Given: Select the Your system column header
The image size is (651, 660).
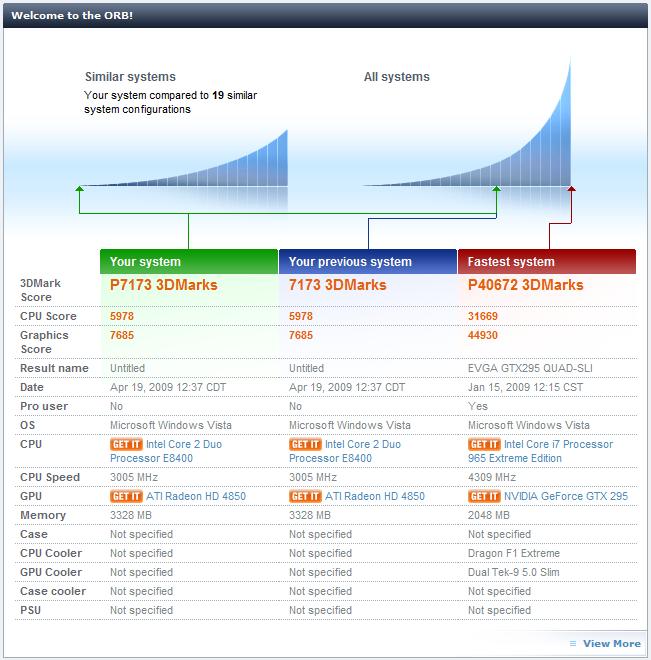Looking at the screenshot, I should pos(189,261).
